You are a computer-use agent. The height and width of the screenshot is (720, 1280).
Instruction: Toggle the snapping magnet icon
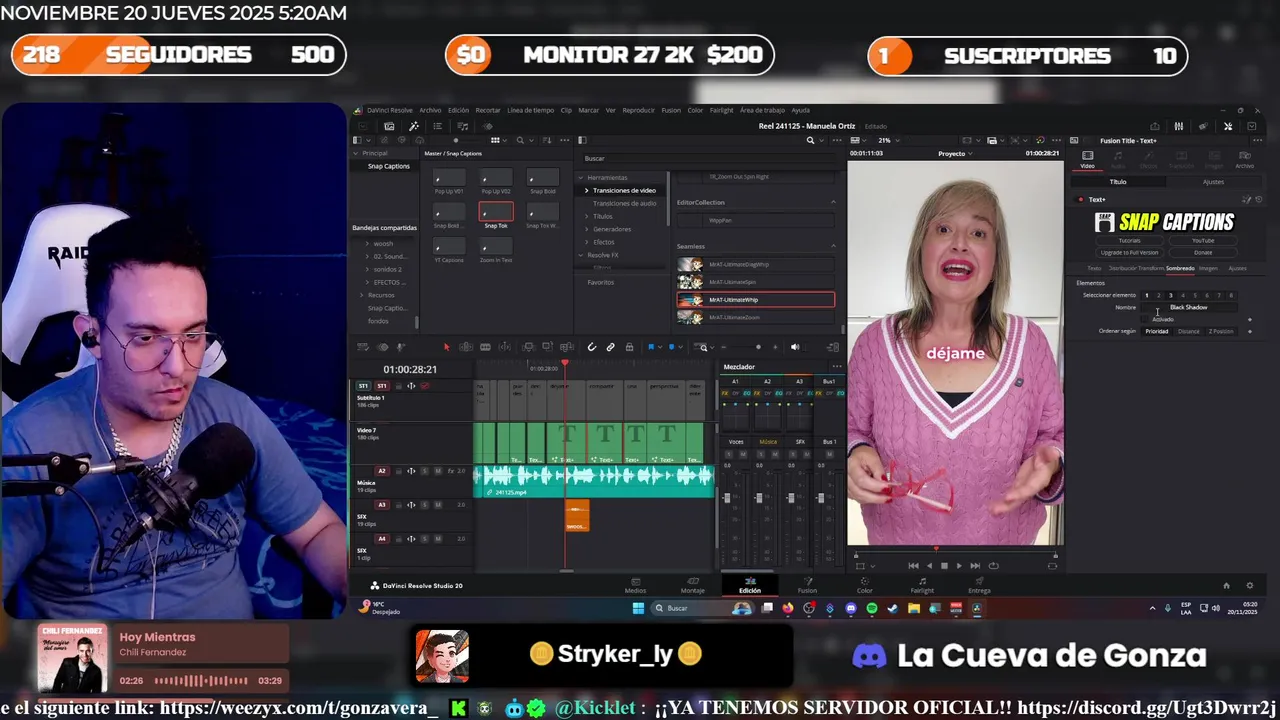coord(592,347)
